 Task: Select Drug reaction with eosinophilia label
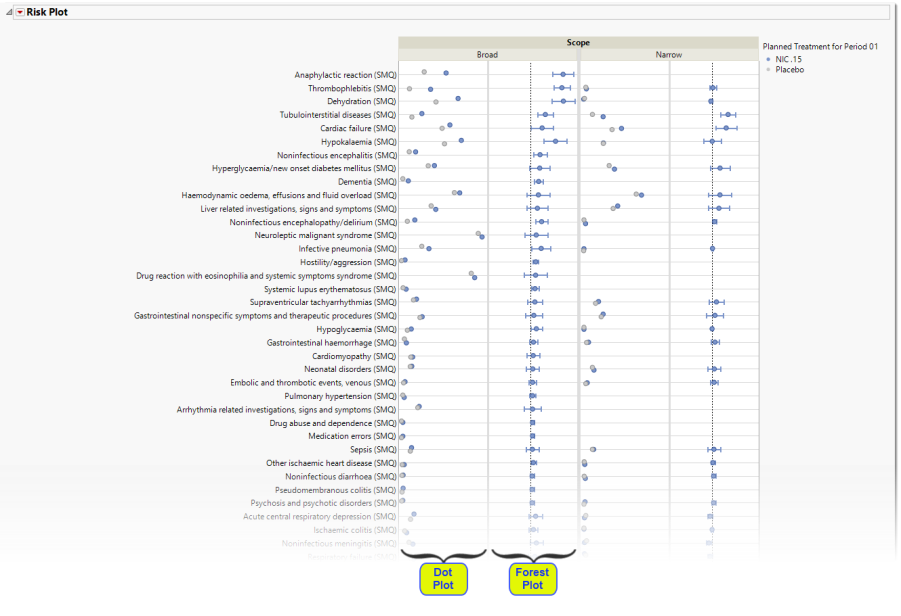tap(266, 276)
